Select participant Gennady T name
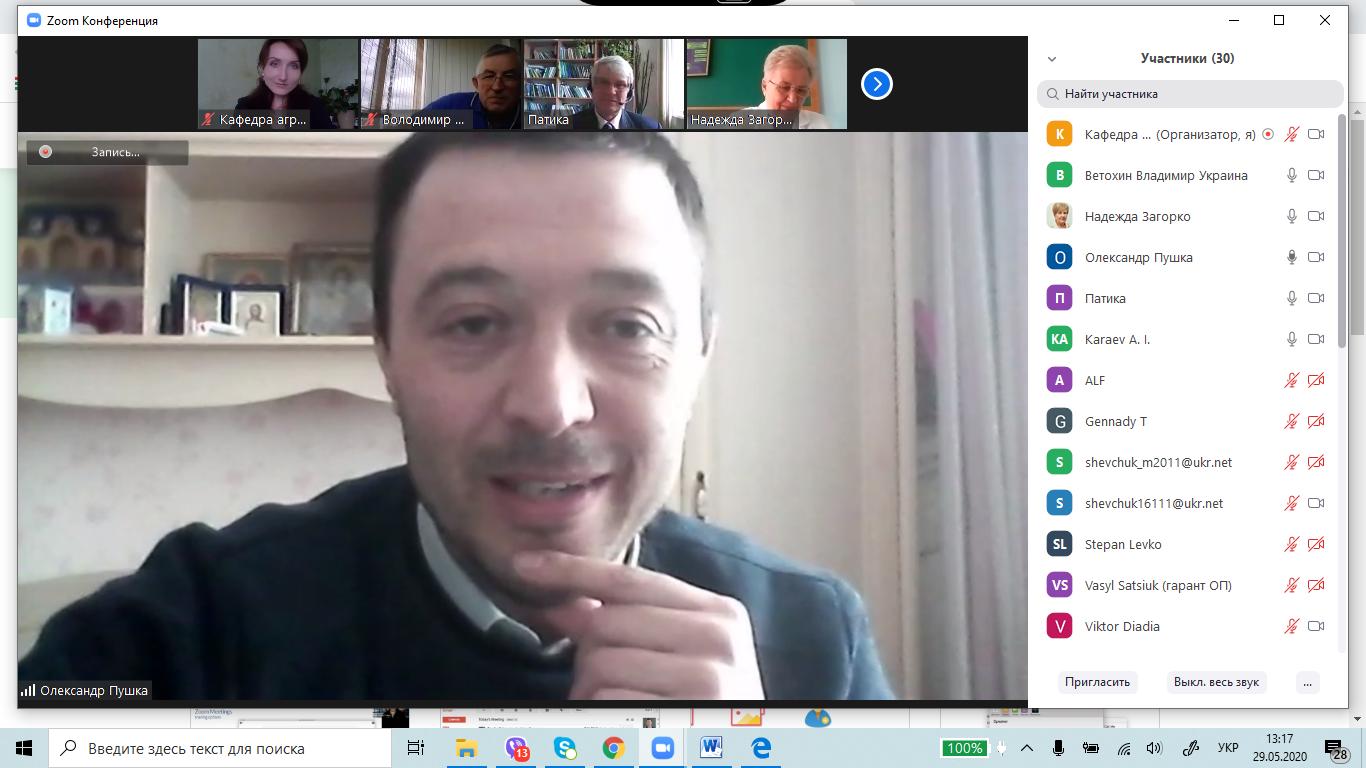 [1116, 421]
